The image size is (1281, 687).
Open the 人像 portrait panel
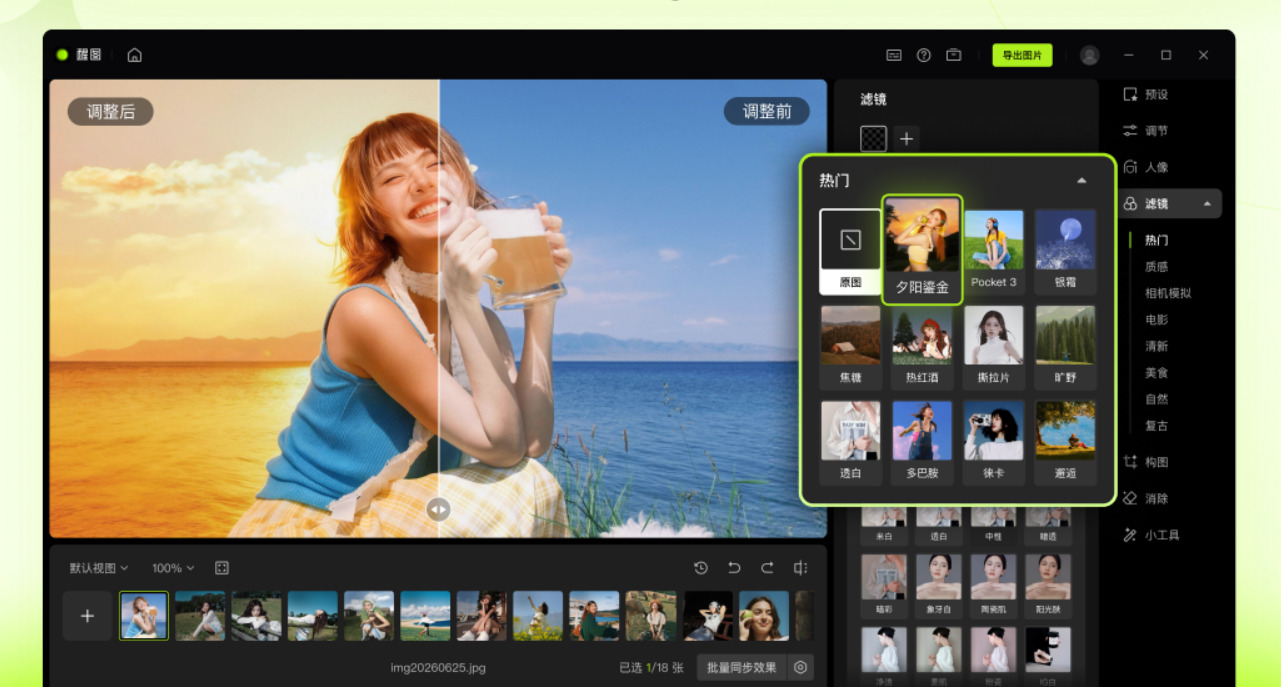click(x=1146, y=167)
